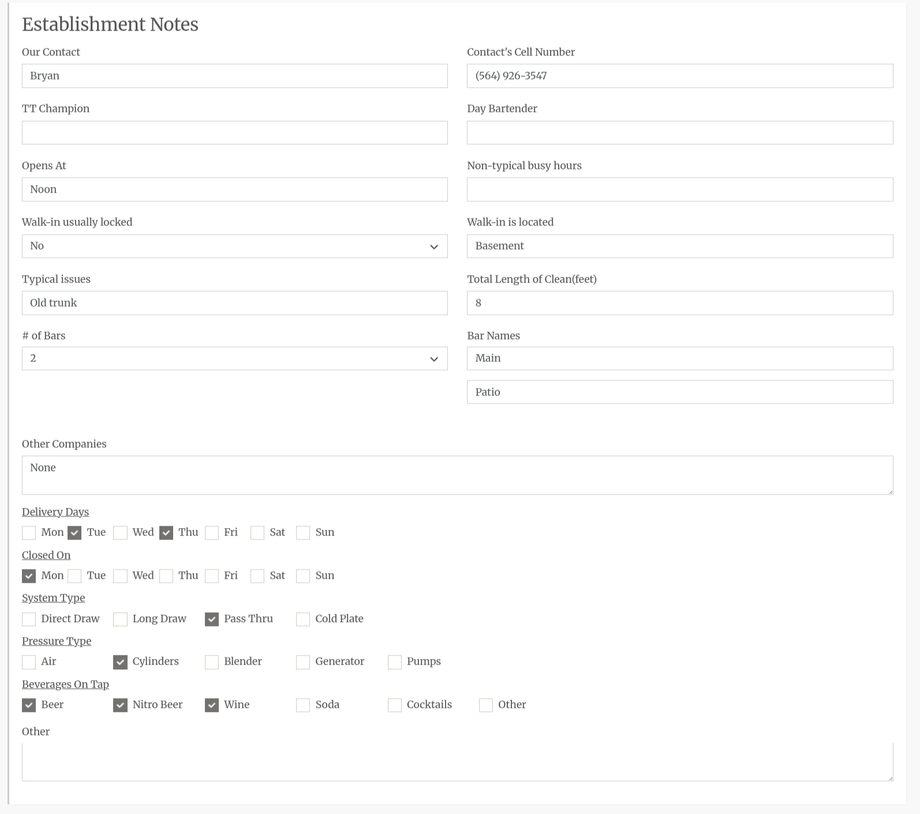Toggle the Cylinders pressure type

(x=120, y=662)
